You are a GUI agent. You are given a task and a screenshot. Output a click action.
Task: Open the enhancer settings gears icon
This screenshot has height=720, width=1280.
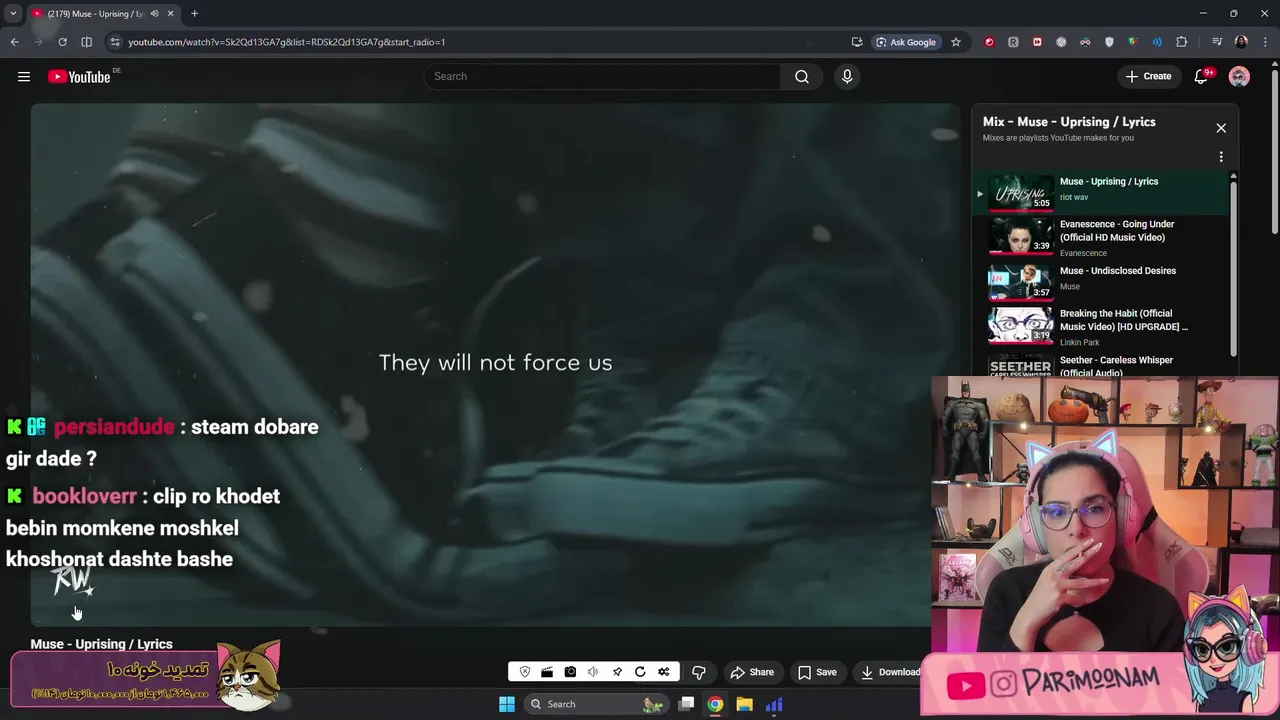[663, 672]
